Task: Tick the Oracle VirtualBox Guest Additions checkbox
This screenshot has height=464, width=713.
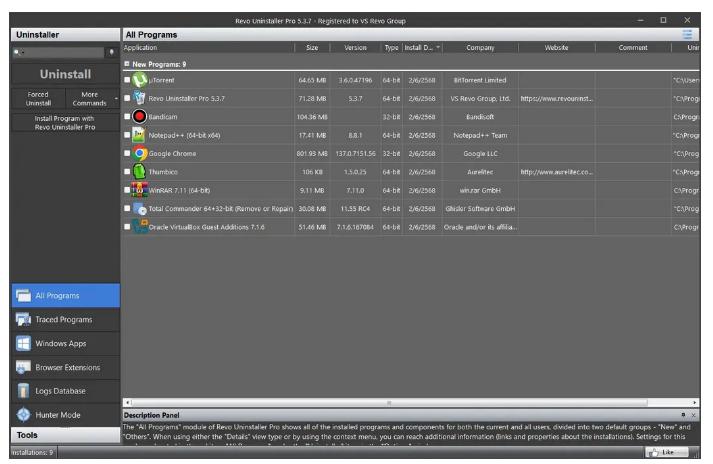Action: point(127,227)
